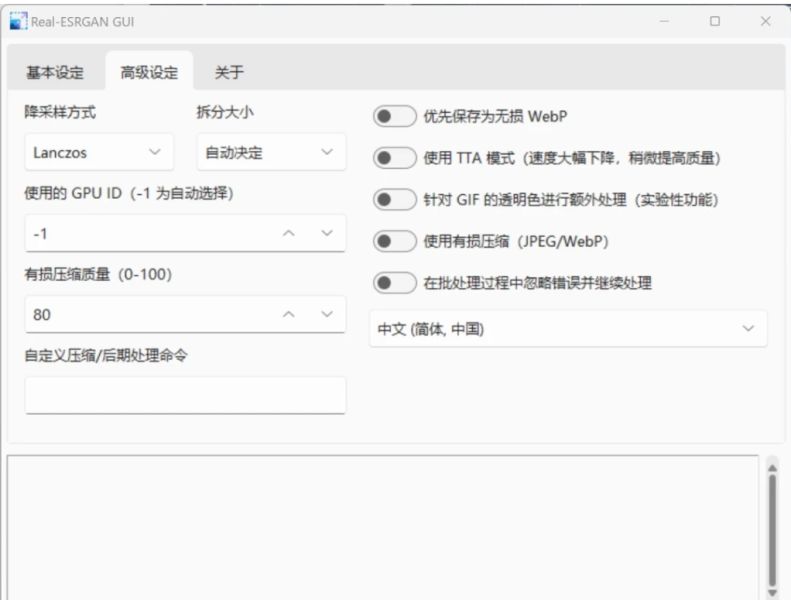Click the 拆分大小 label
This screenshot has height=600, width=791.
225,112
